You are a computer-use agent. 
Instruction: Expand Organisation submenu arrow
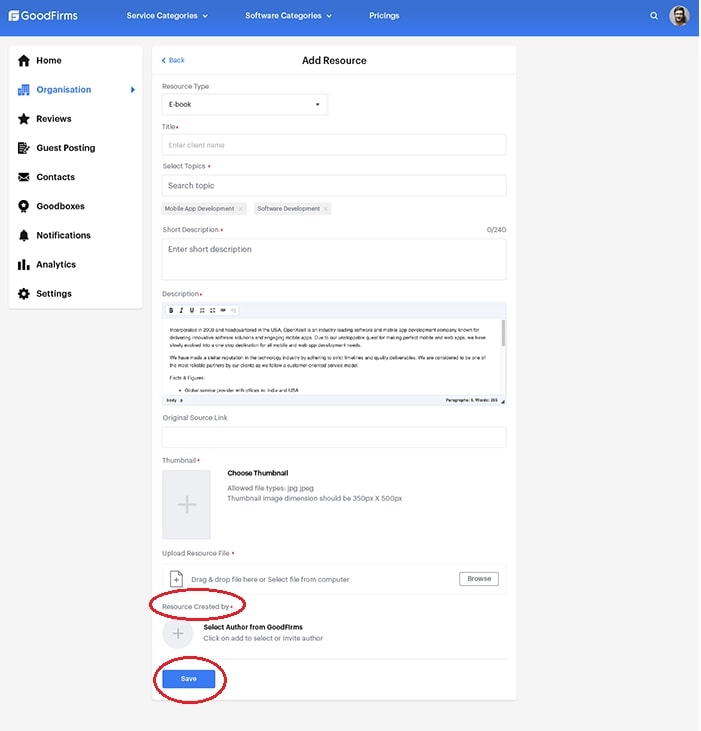pyautogui.click(x=133, y=90)
